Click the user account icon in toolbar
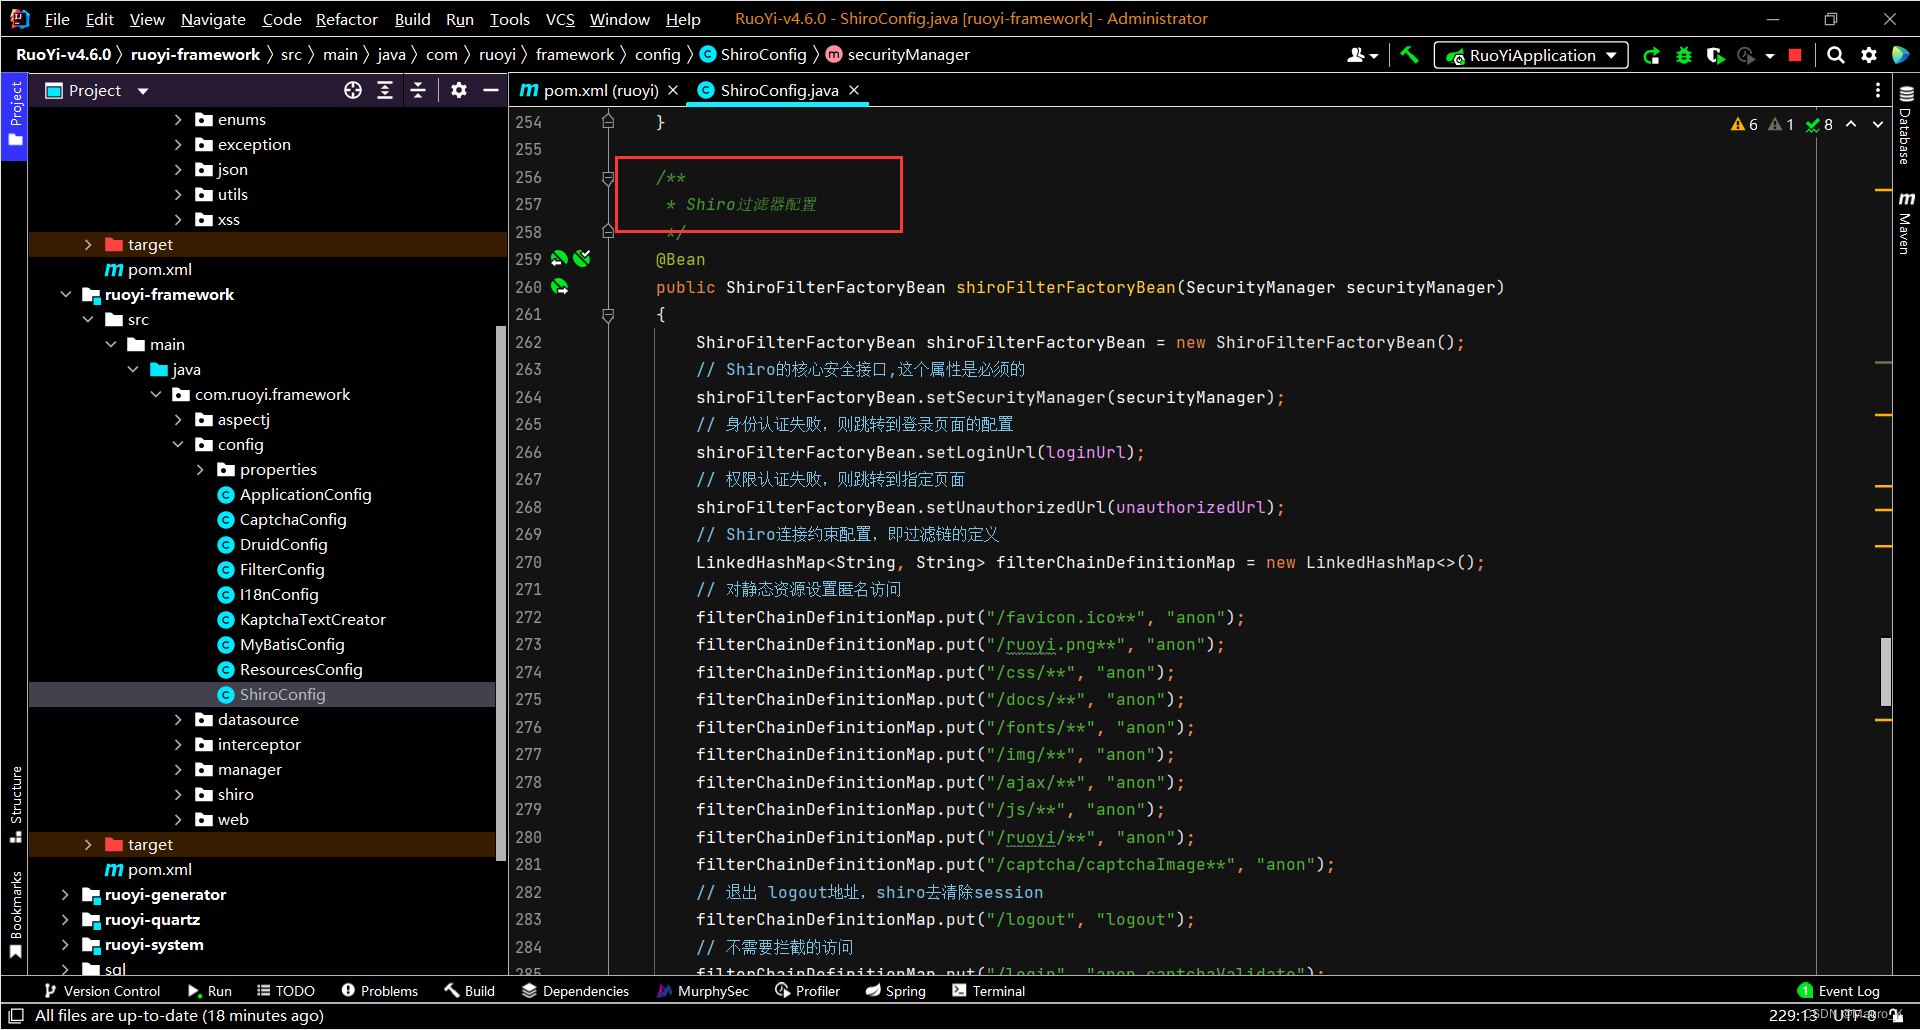This screenshot has height=1030, width=1920. (x=1361, y=56)
